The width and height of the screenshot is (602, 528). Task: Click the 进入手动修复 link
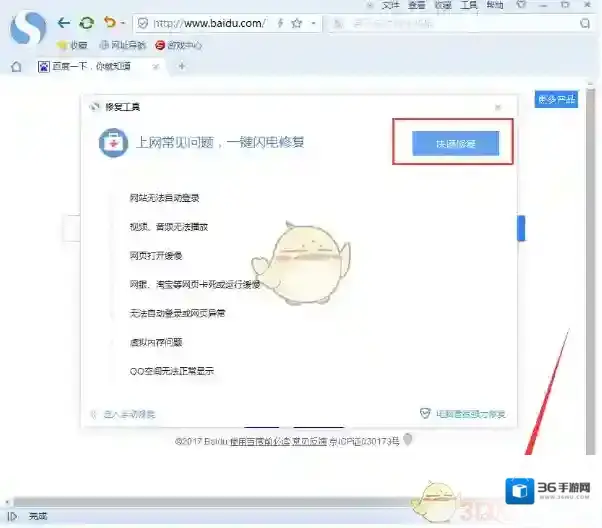tap(130, 414)
